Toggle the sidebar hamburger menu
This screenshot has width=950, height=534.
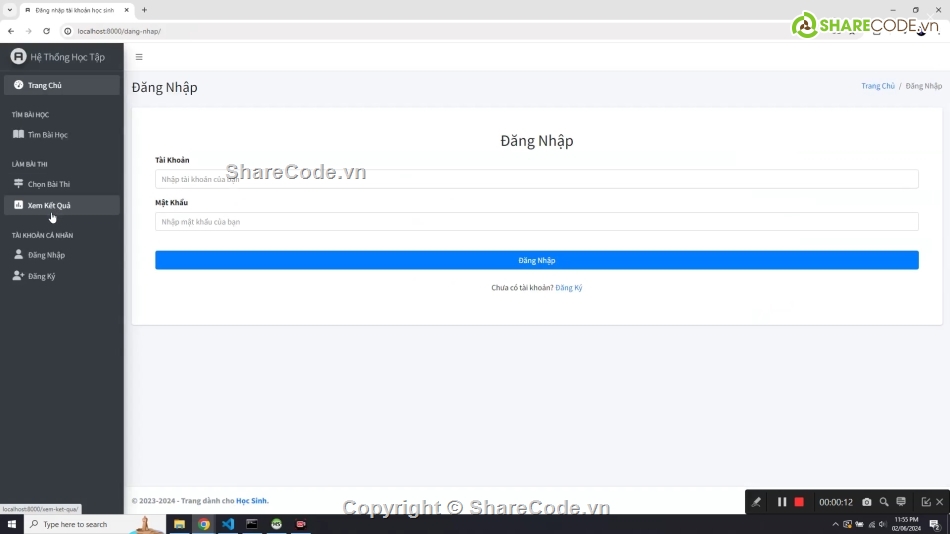click(139, 57)
